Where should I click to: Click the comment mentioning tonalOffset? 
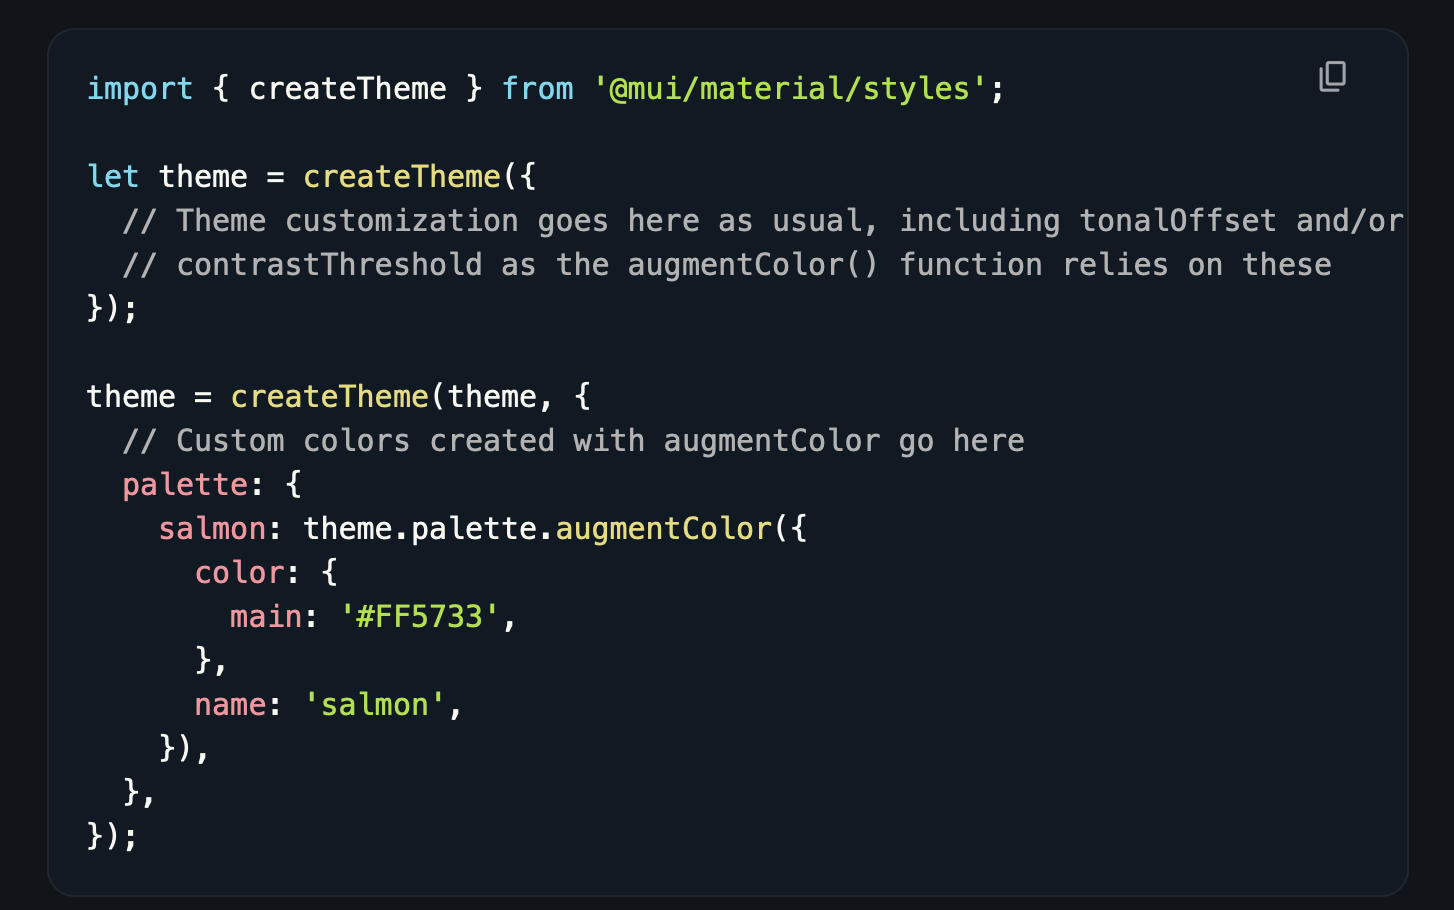click(x=763, y=221)
